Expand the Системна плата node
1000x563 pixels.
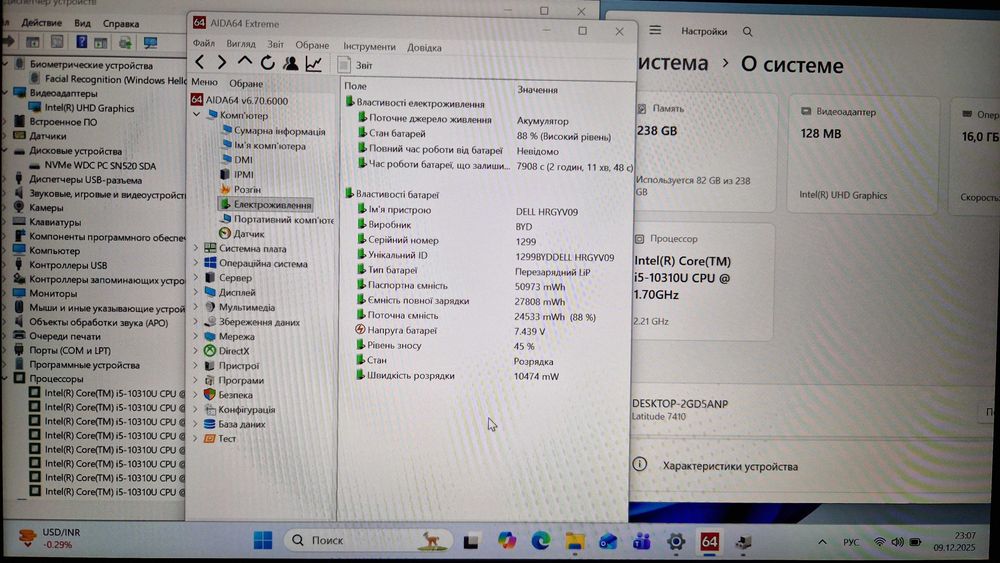pyautogui.click(x=196, y=248)
